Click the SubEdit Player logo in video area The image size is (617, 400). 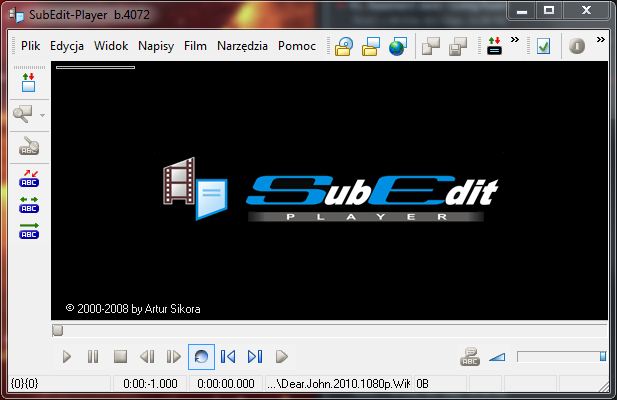(x=331, y=189)
